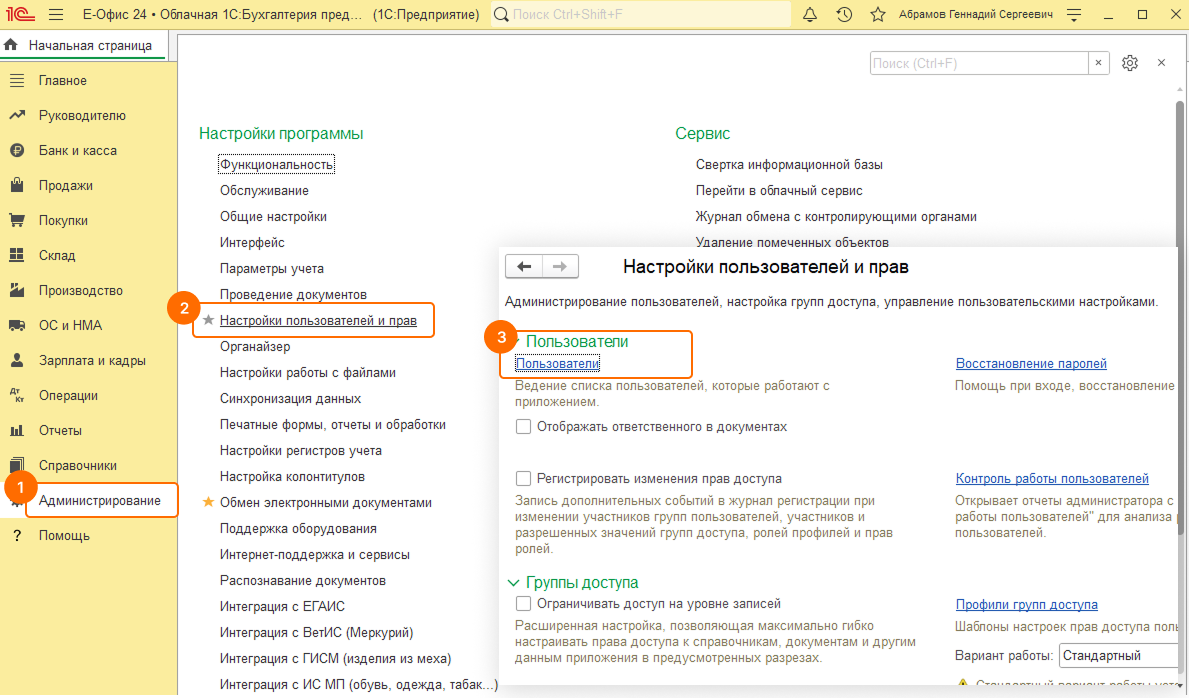Select Банк и касса section
Screen dimensions: 1189x698
pyautogui.click(x=77, y=150)
